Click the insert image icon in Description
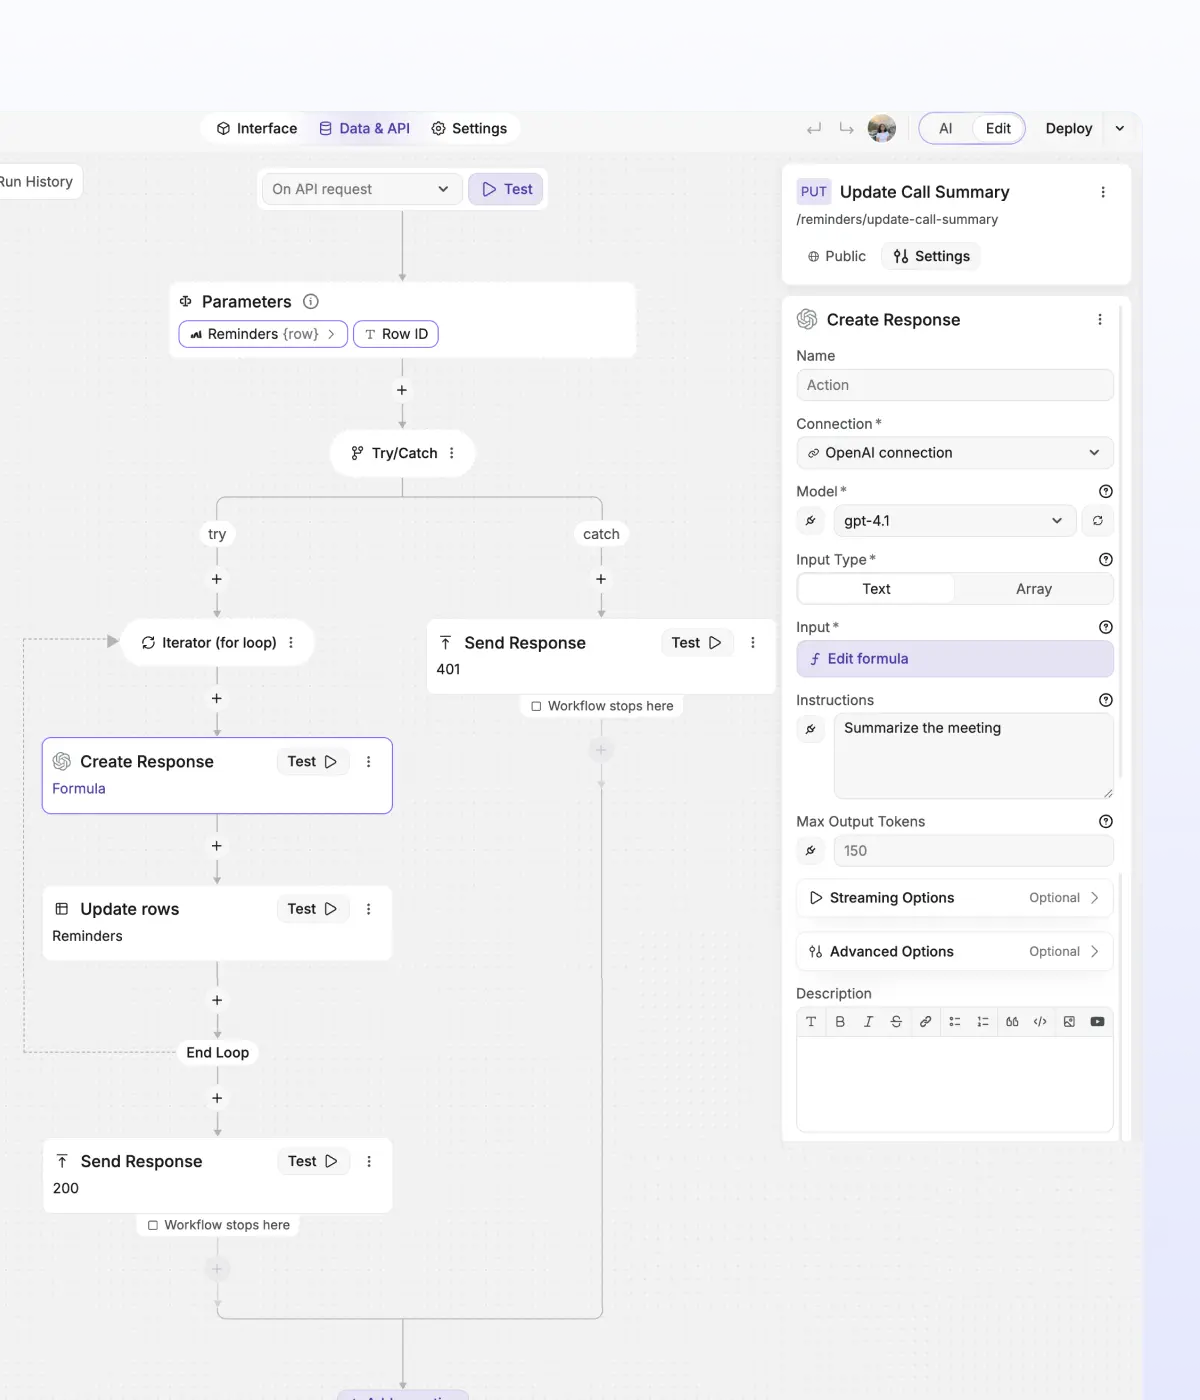The image size is (1200, 1400). 1069,1021
